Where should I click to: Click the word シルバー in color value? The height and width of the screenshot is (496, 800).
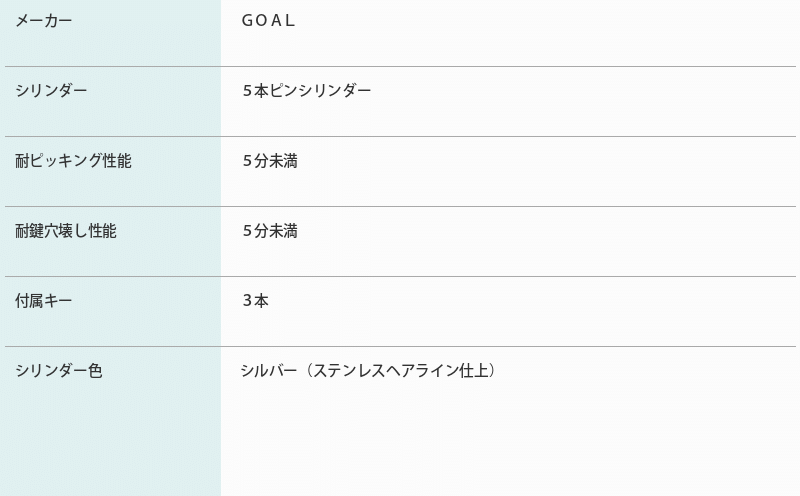(x=268, y=370)
